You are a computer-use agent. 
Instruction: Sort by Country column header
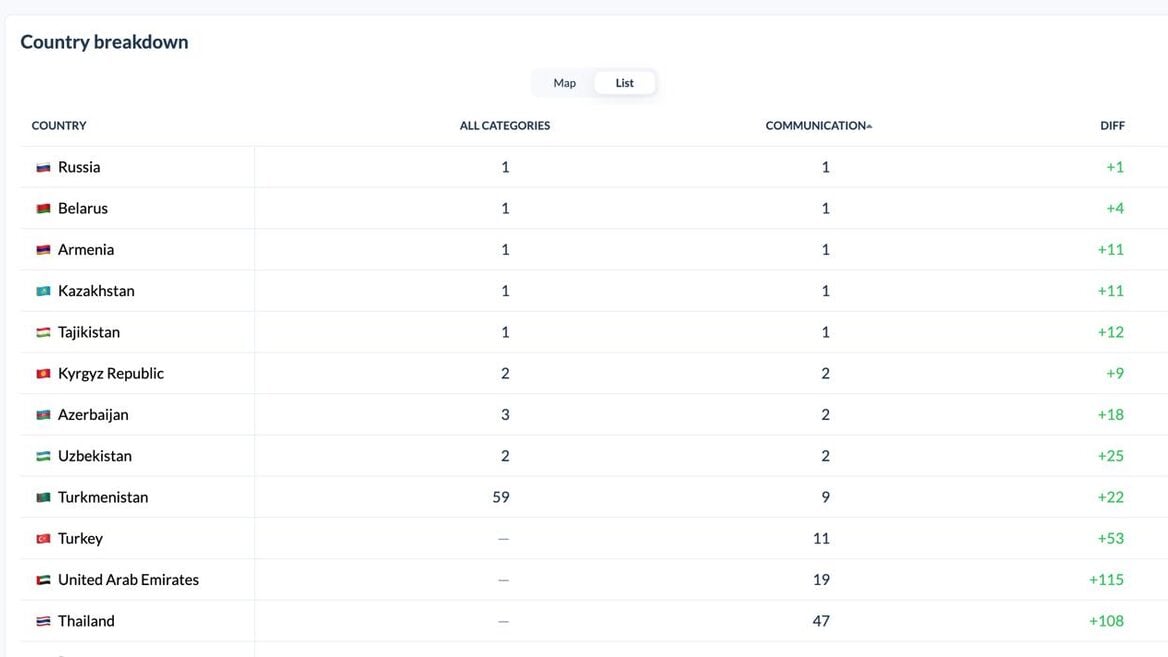point(59,126)
